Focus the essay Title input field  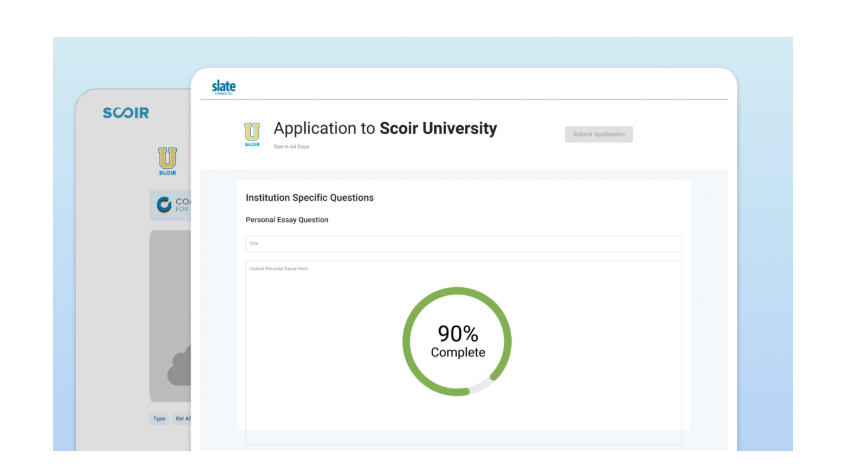pyautogui.click(x=463, y=243)
